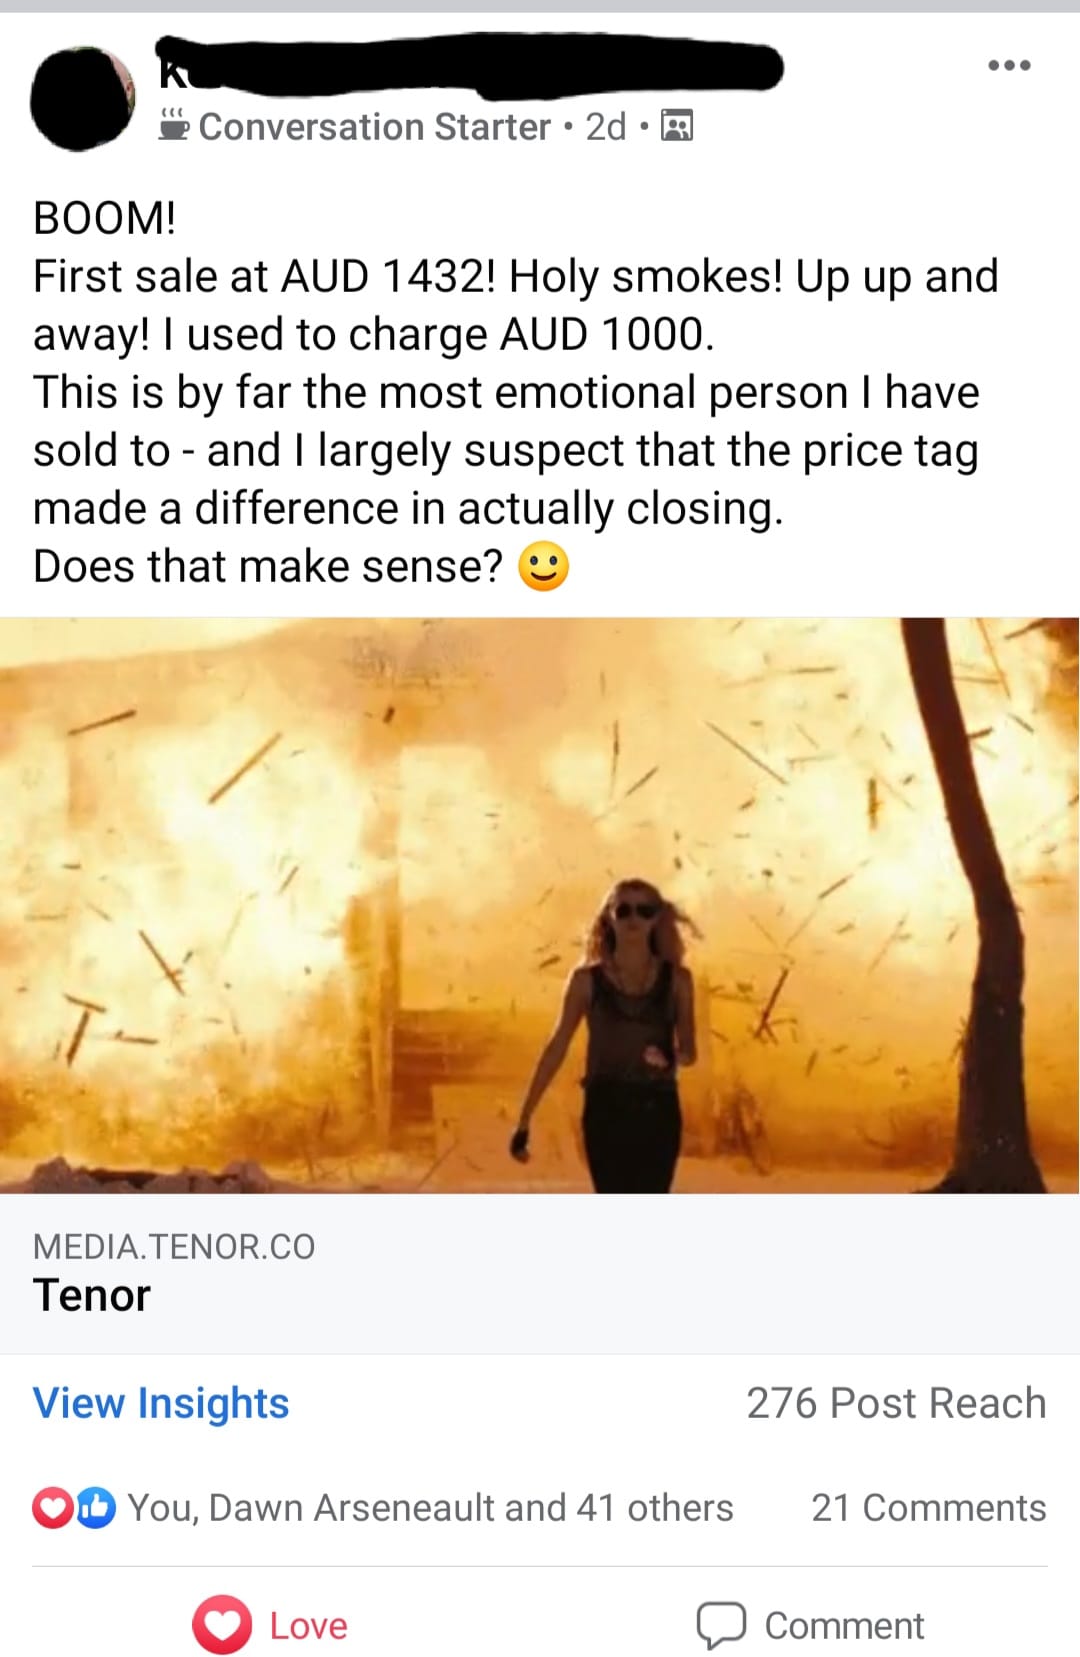1080x1657 pixels.
Task: Click the MEDIA.TENOR.CO source label
Action: pos(174,1247)
